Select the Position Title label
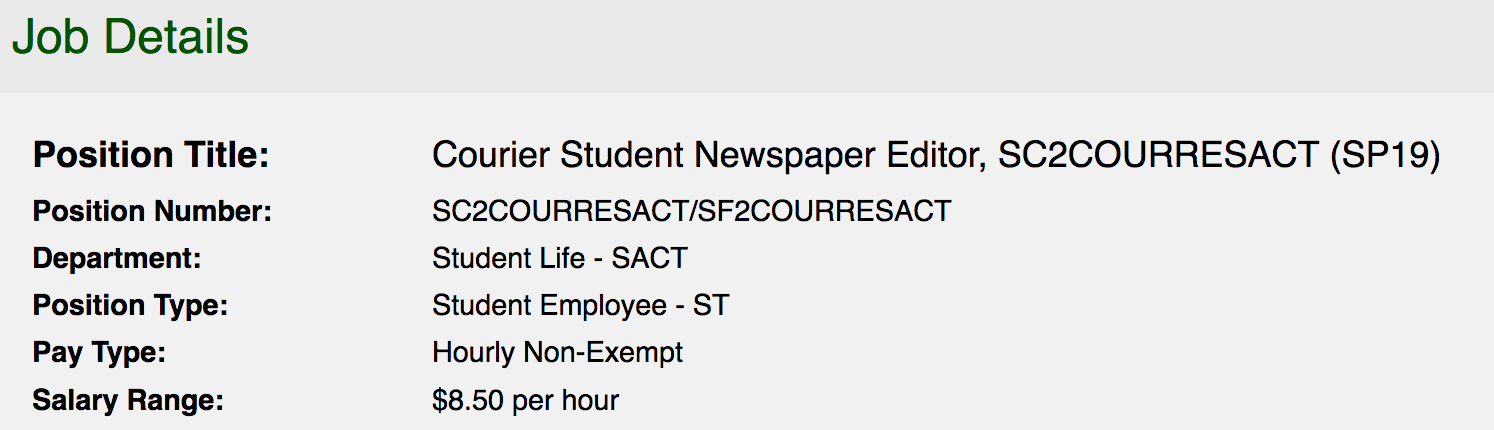The image size is (1494, 430). click(x=151, y=155)
